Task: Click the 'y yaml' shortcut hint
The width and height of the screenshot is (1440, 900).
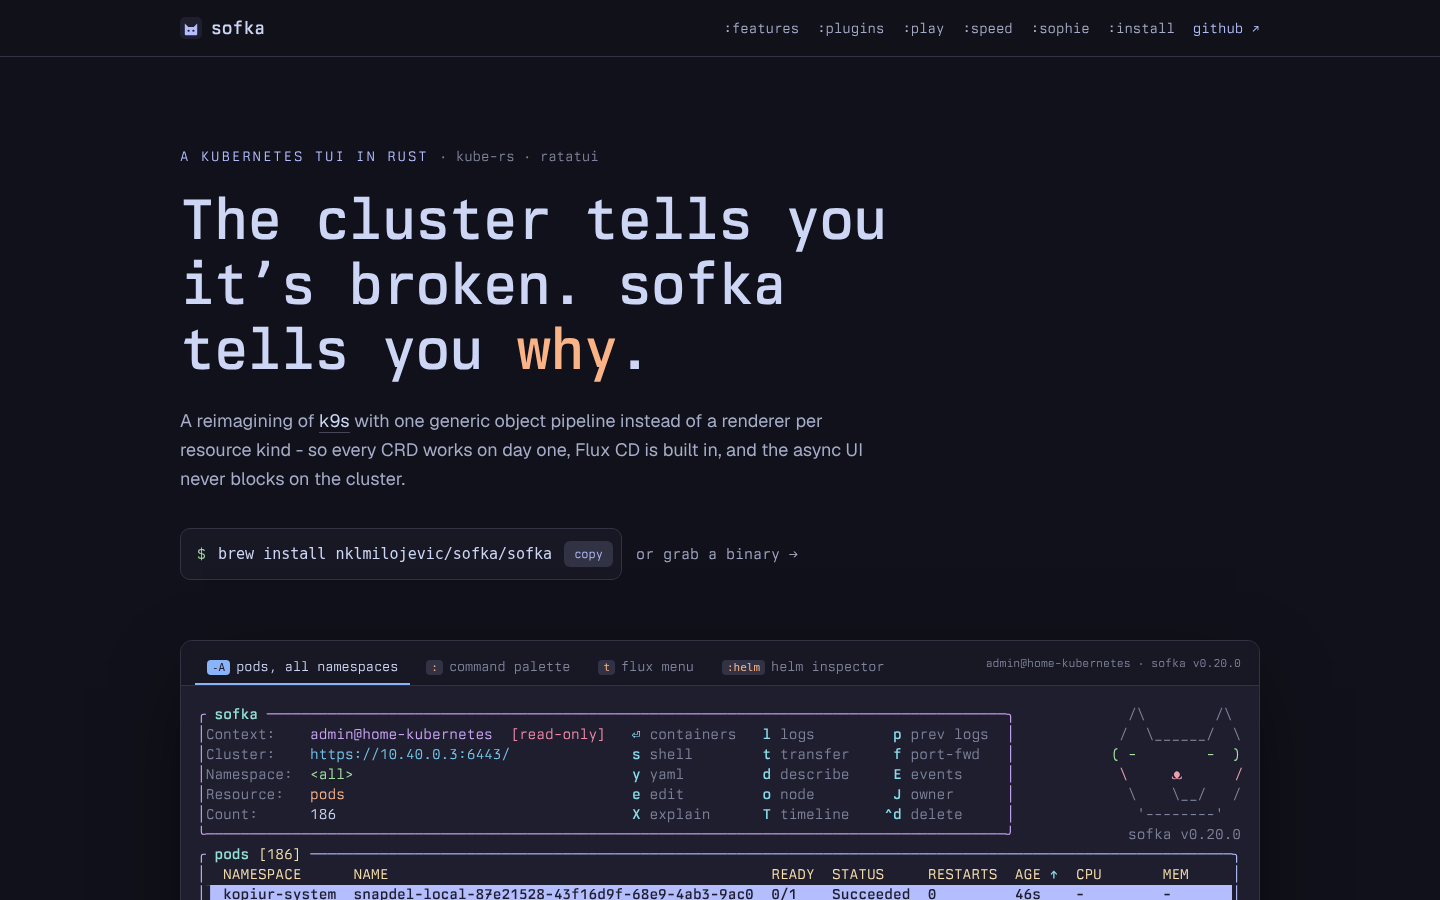Action: click(658, 774)
